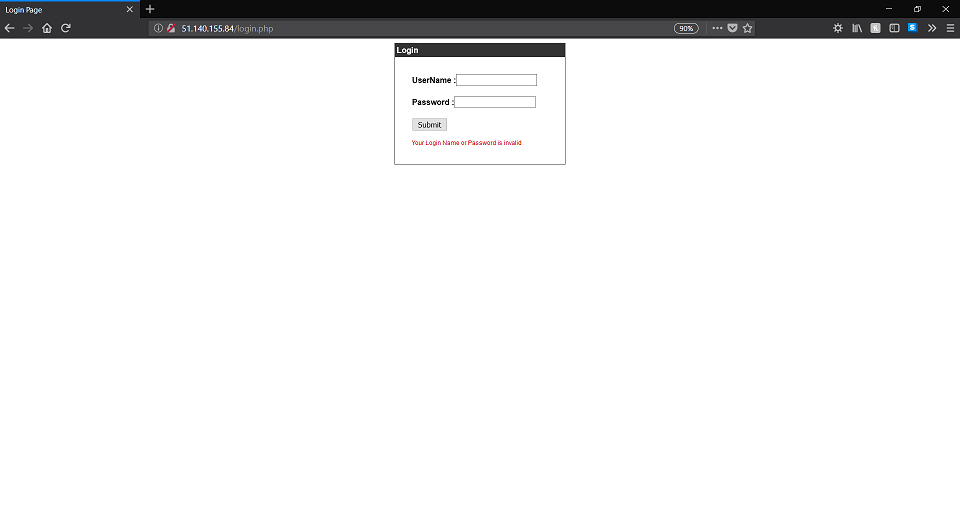The height and width of the screenshot is (515, 960).
Task: Open the browser home page
Action: [47, 28]
